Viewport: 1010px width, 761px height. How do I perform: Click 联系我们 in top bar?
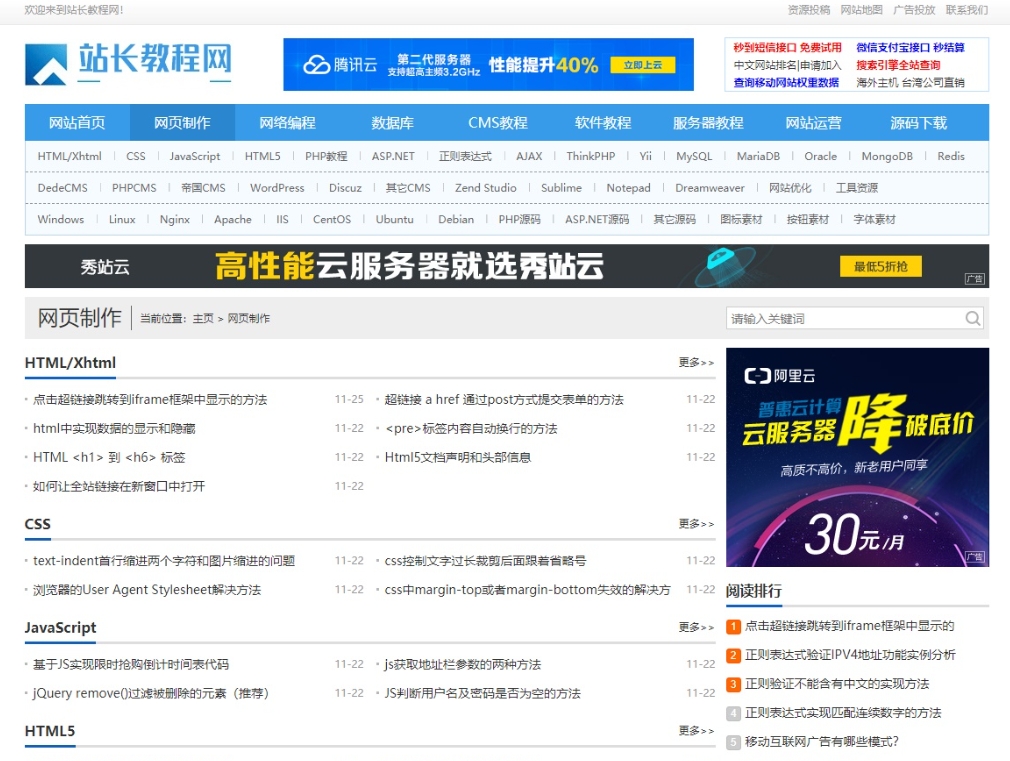click(967, 10)
